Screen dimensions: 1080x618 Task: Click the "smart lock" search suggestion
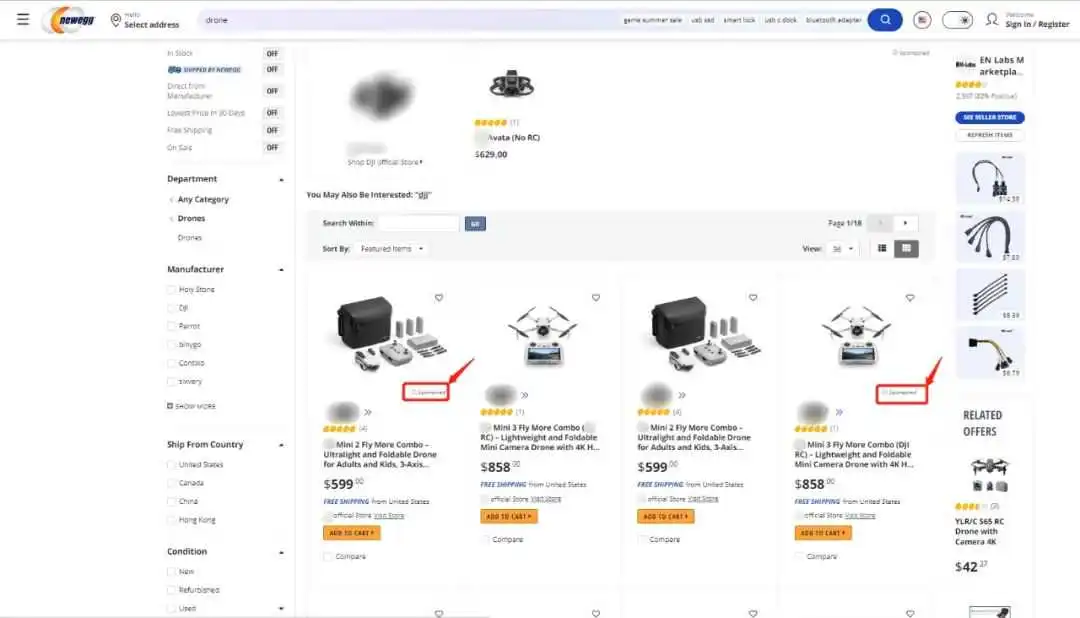click(739, 20)
